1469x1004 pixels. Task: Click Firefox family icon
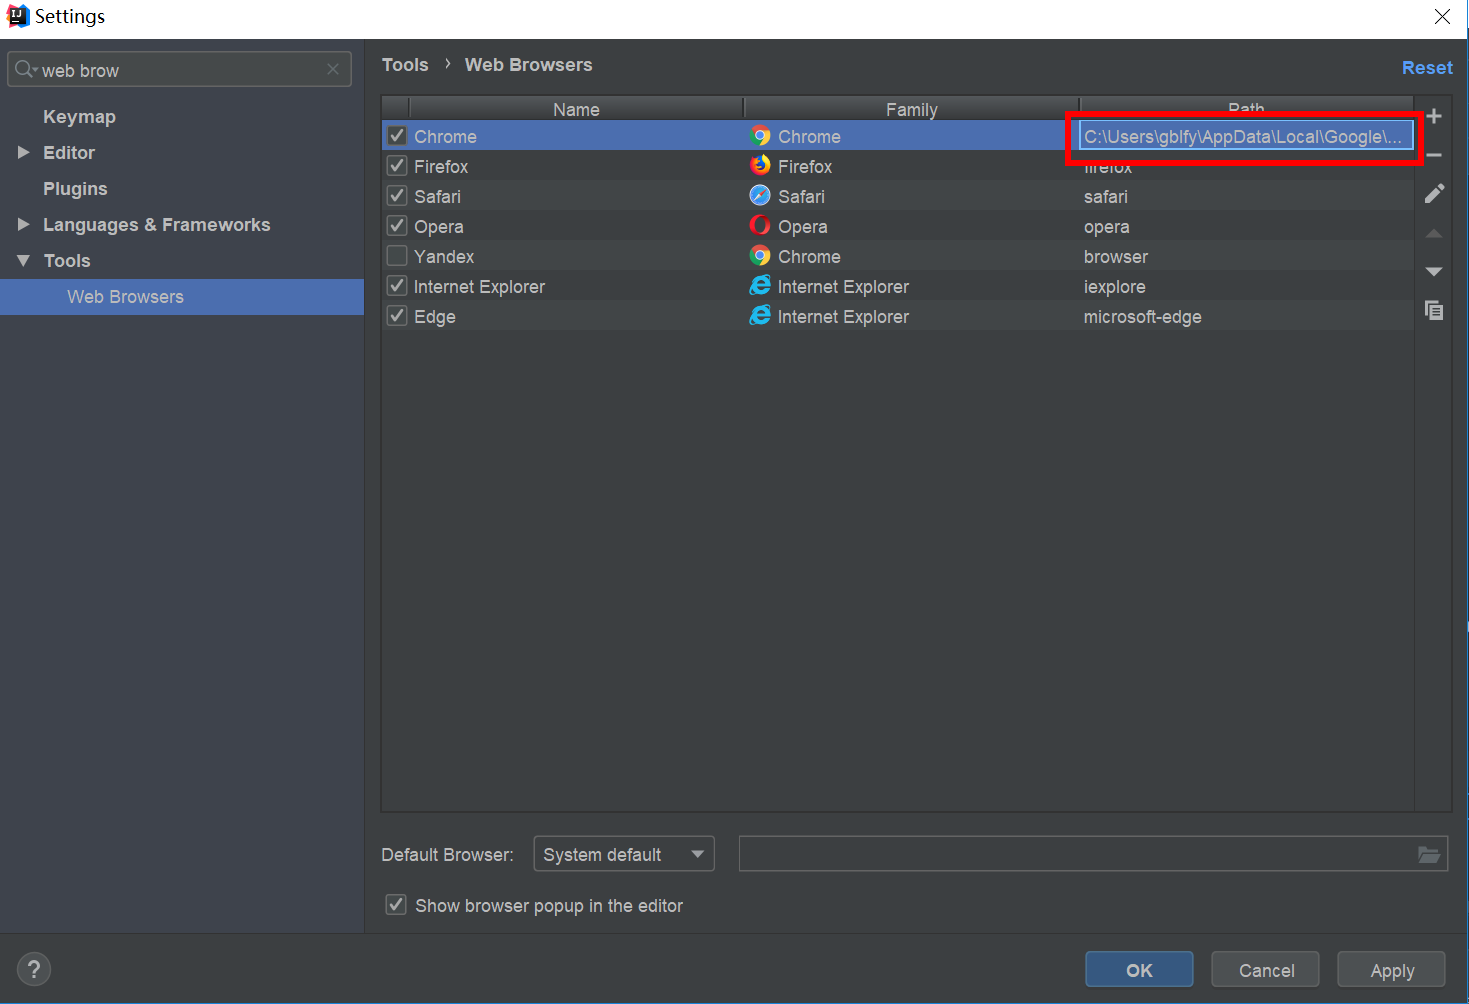point(760,166)
